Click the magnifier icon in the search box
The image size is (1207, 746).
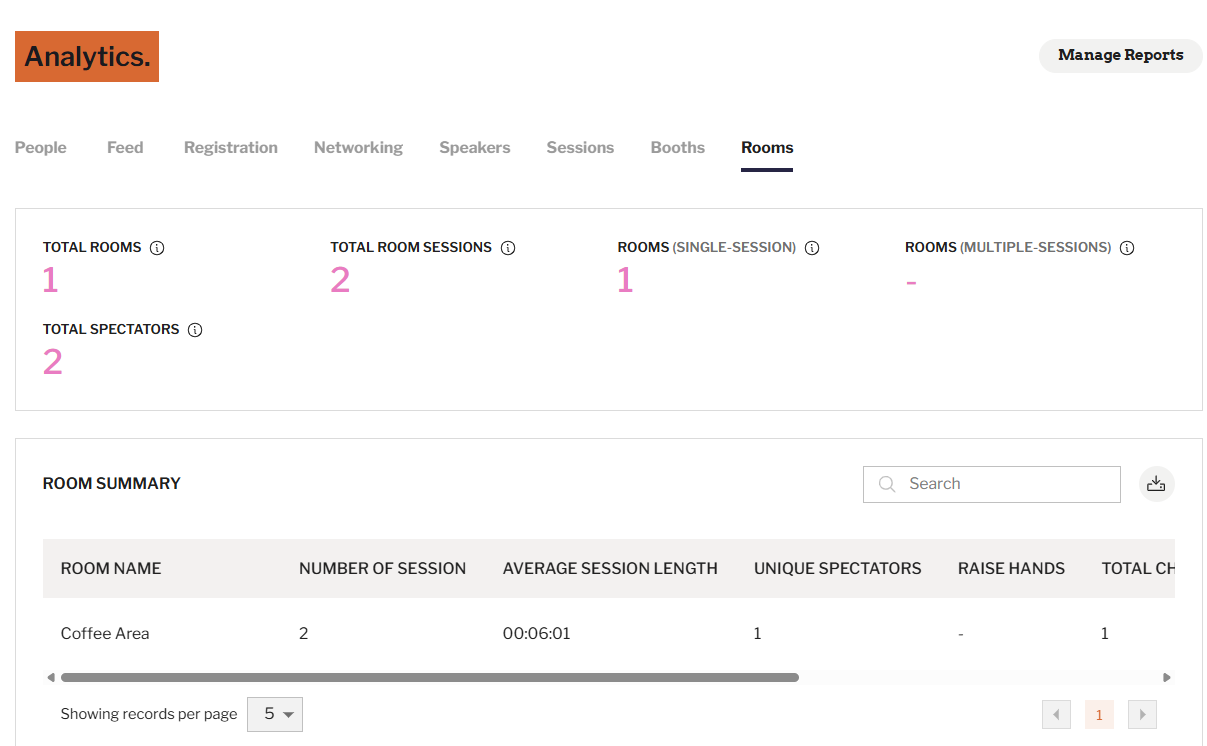point(886,484)
